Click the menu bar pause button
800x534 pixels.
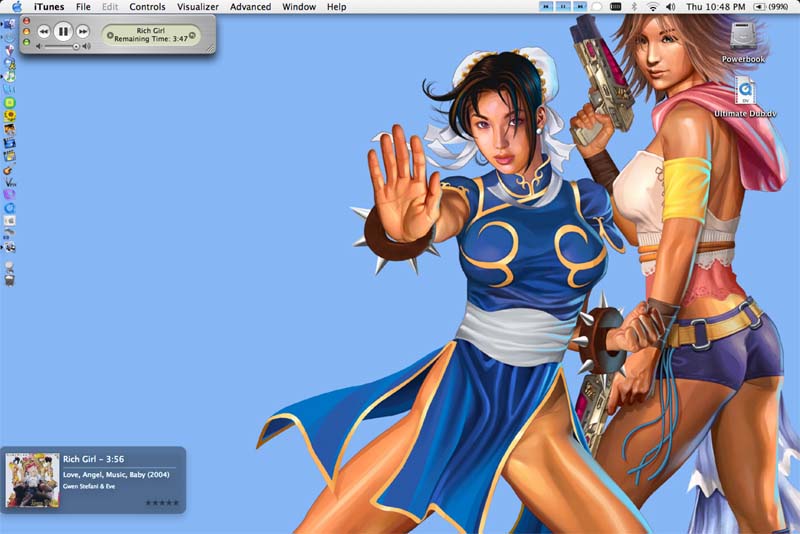tap(563, 7)
